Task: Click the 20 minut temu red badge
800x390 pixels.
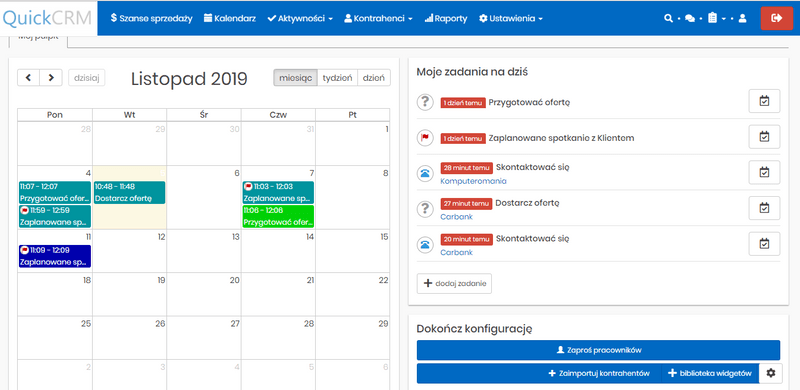Action: [x=466, y=239]
